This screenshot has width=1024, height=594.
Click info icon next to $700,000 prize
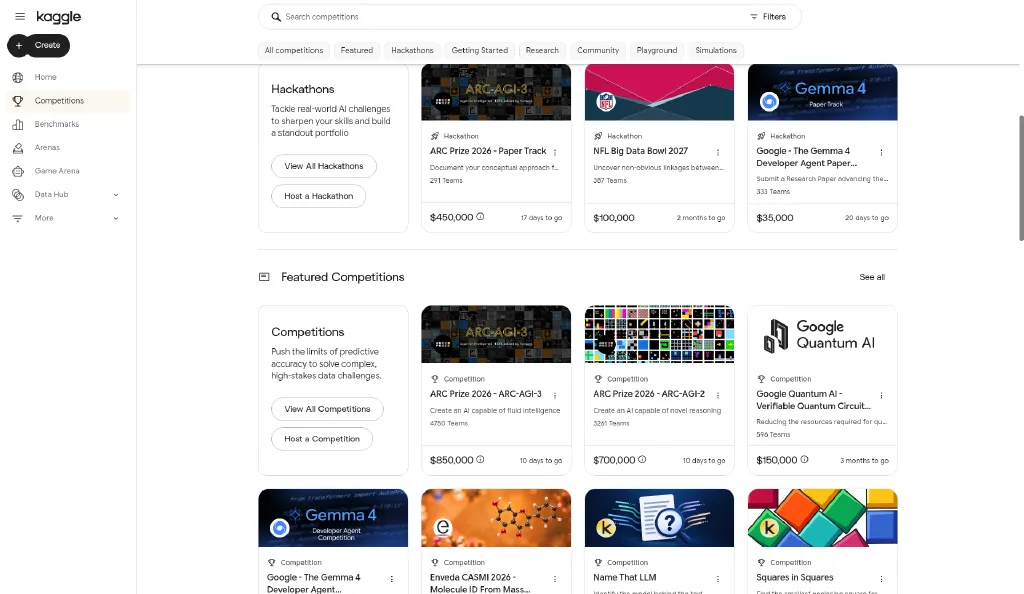click(x=642, y=460)
